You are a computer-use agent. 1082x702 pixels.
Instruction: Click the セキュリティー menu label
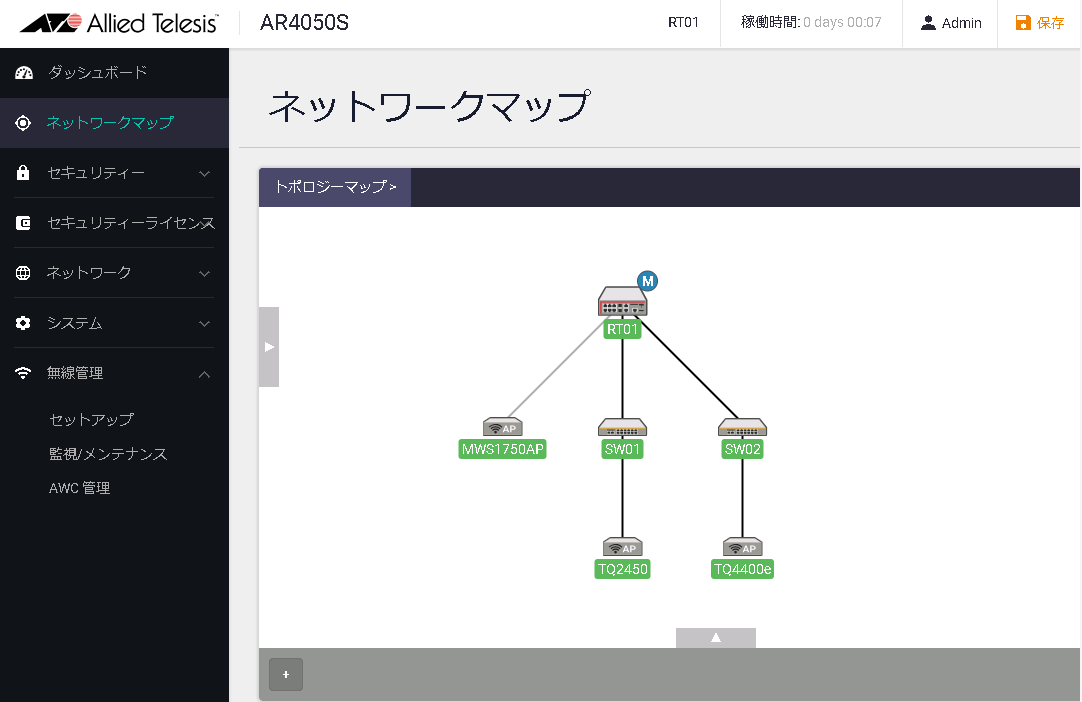[96, 173]
